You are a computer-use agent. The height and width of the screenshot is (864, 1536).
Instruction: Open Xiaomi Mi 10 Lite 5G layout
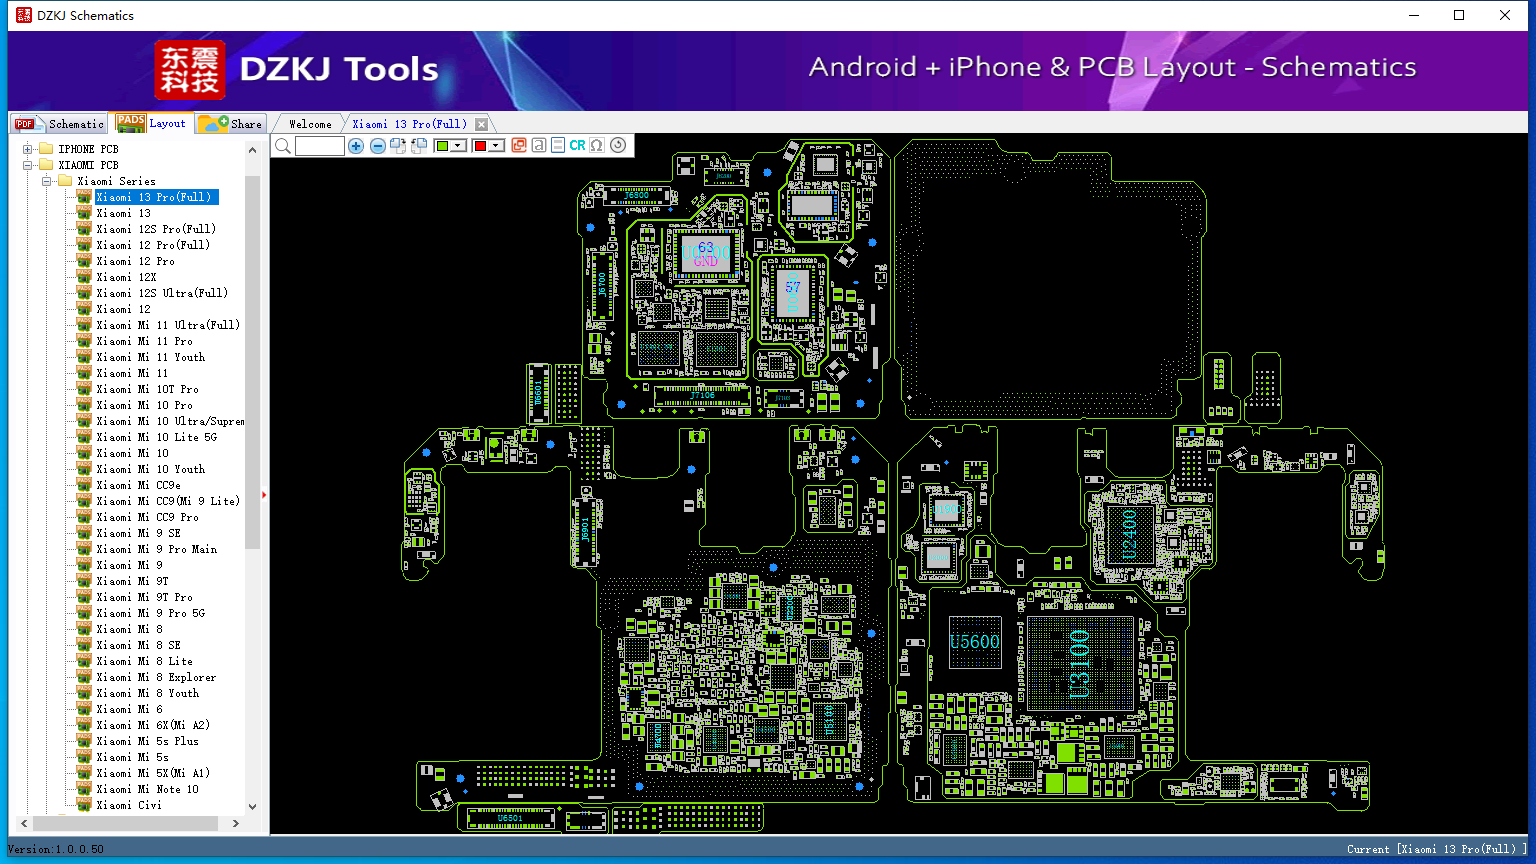pyautogui.click(x=157, y=437)
